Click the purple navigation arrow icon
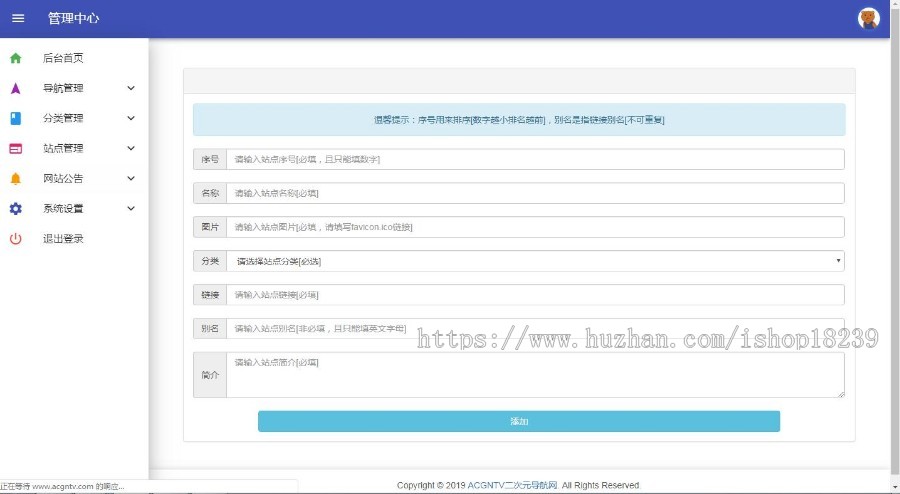Viewport: 900px width, 494px height. (x=15, y=88)
